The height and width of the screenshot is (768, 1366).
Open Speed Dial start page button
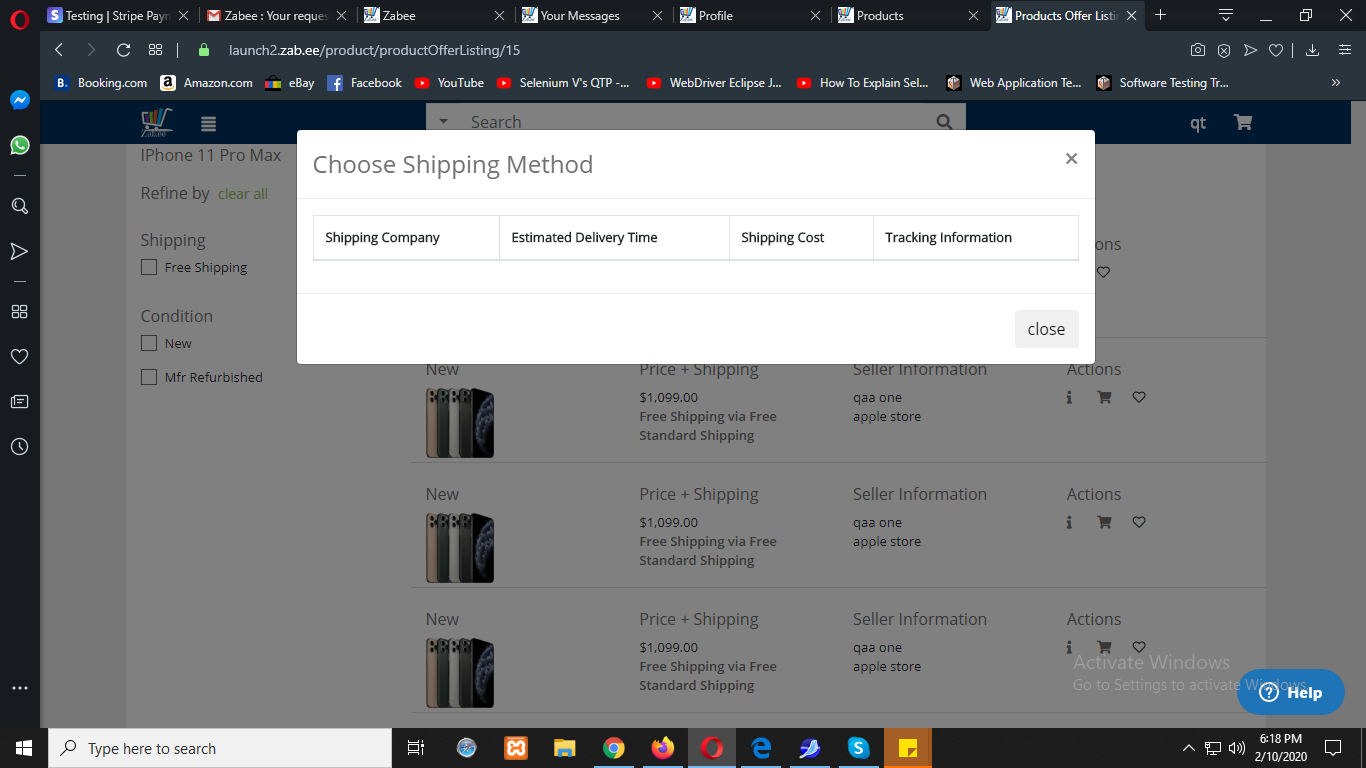[x=155, y=50]
